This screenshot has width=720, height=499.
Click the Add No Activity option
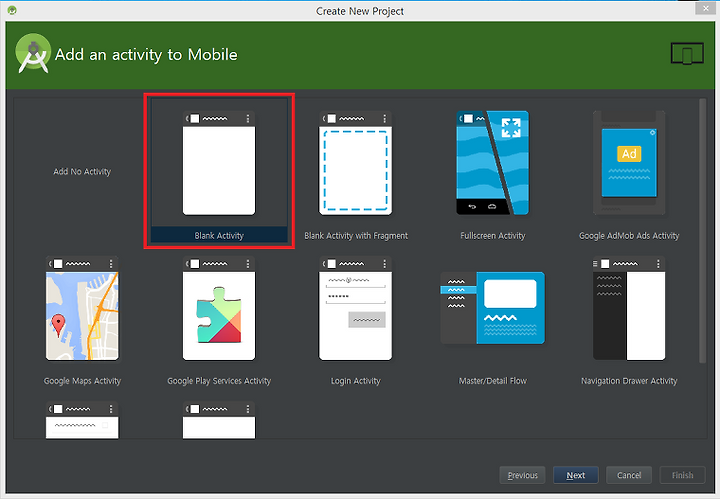click(x=82, y=172)
